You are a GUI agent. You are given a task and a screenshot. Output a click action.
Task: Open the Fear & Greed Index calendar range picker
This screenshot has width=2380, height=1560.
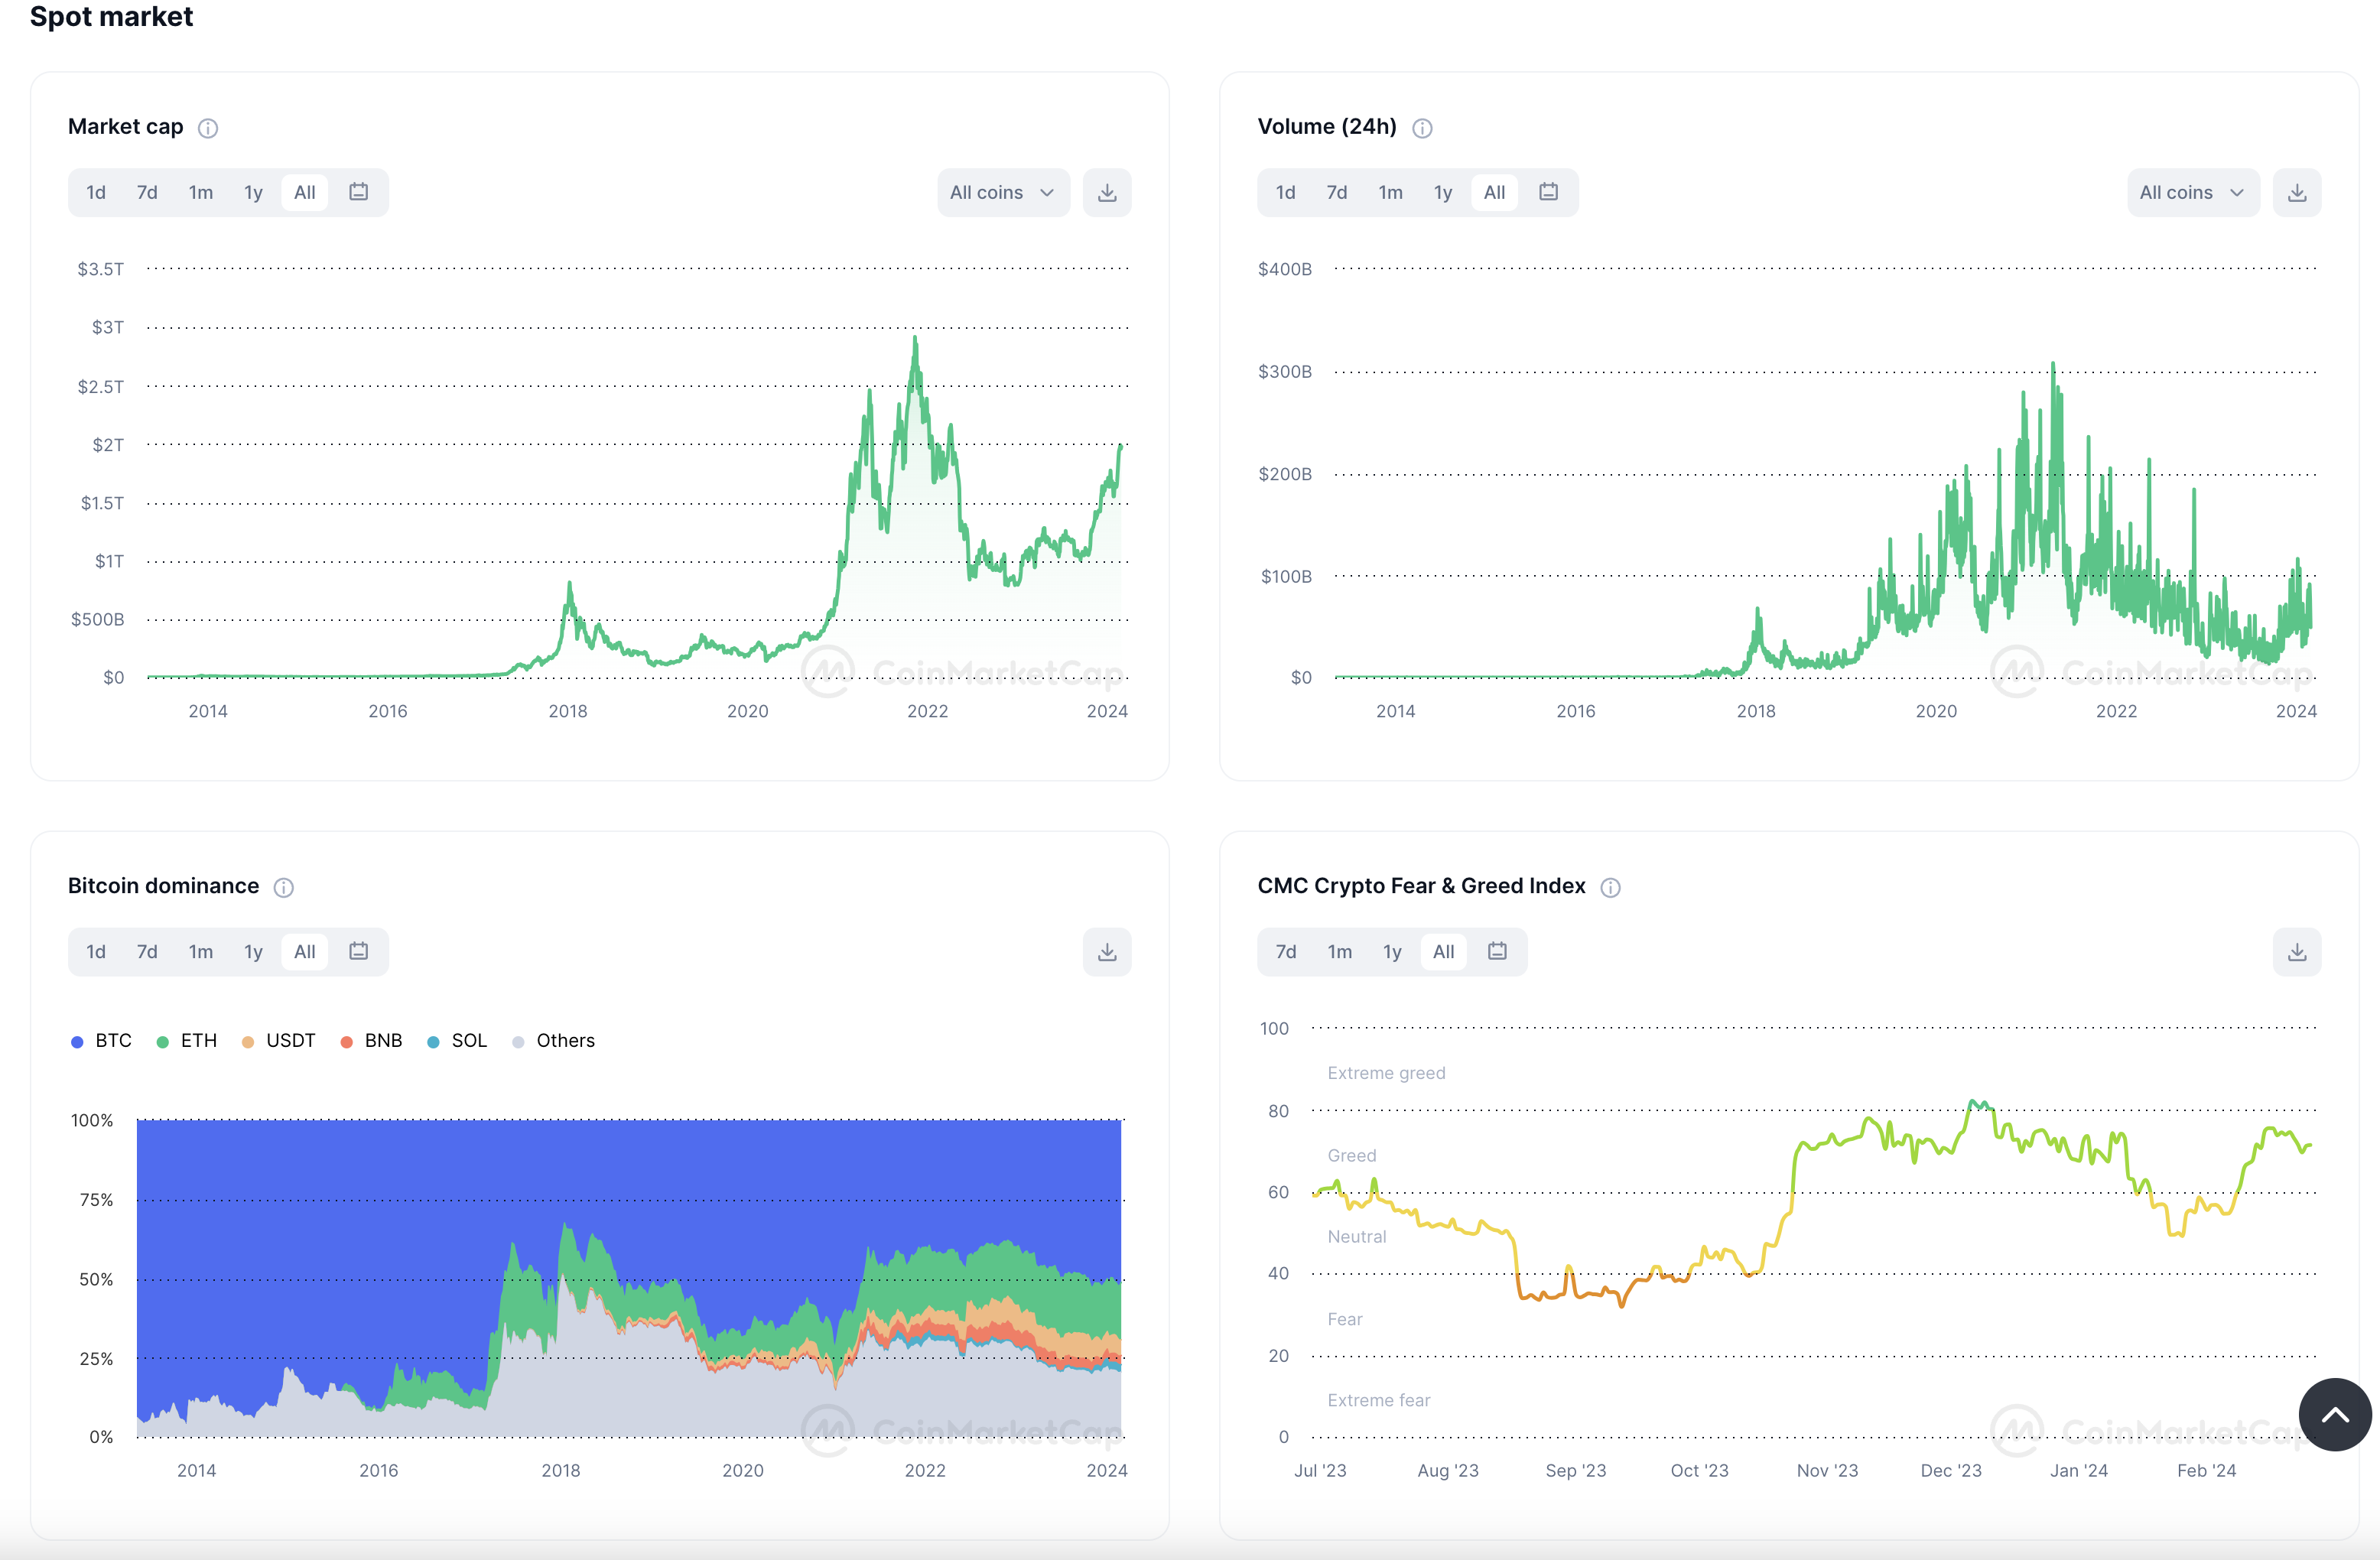[x=1496, y=951]
